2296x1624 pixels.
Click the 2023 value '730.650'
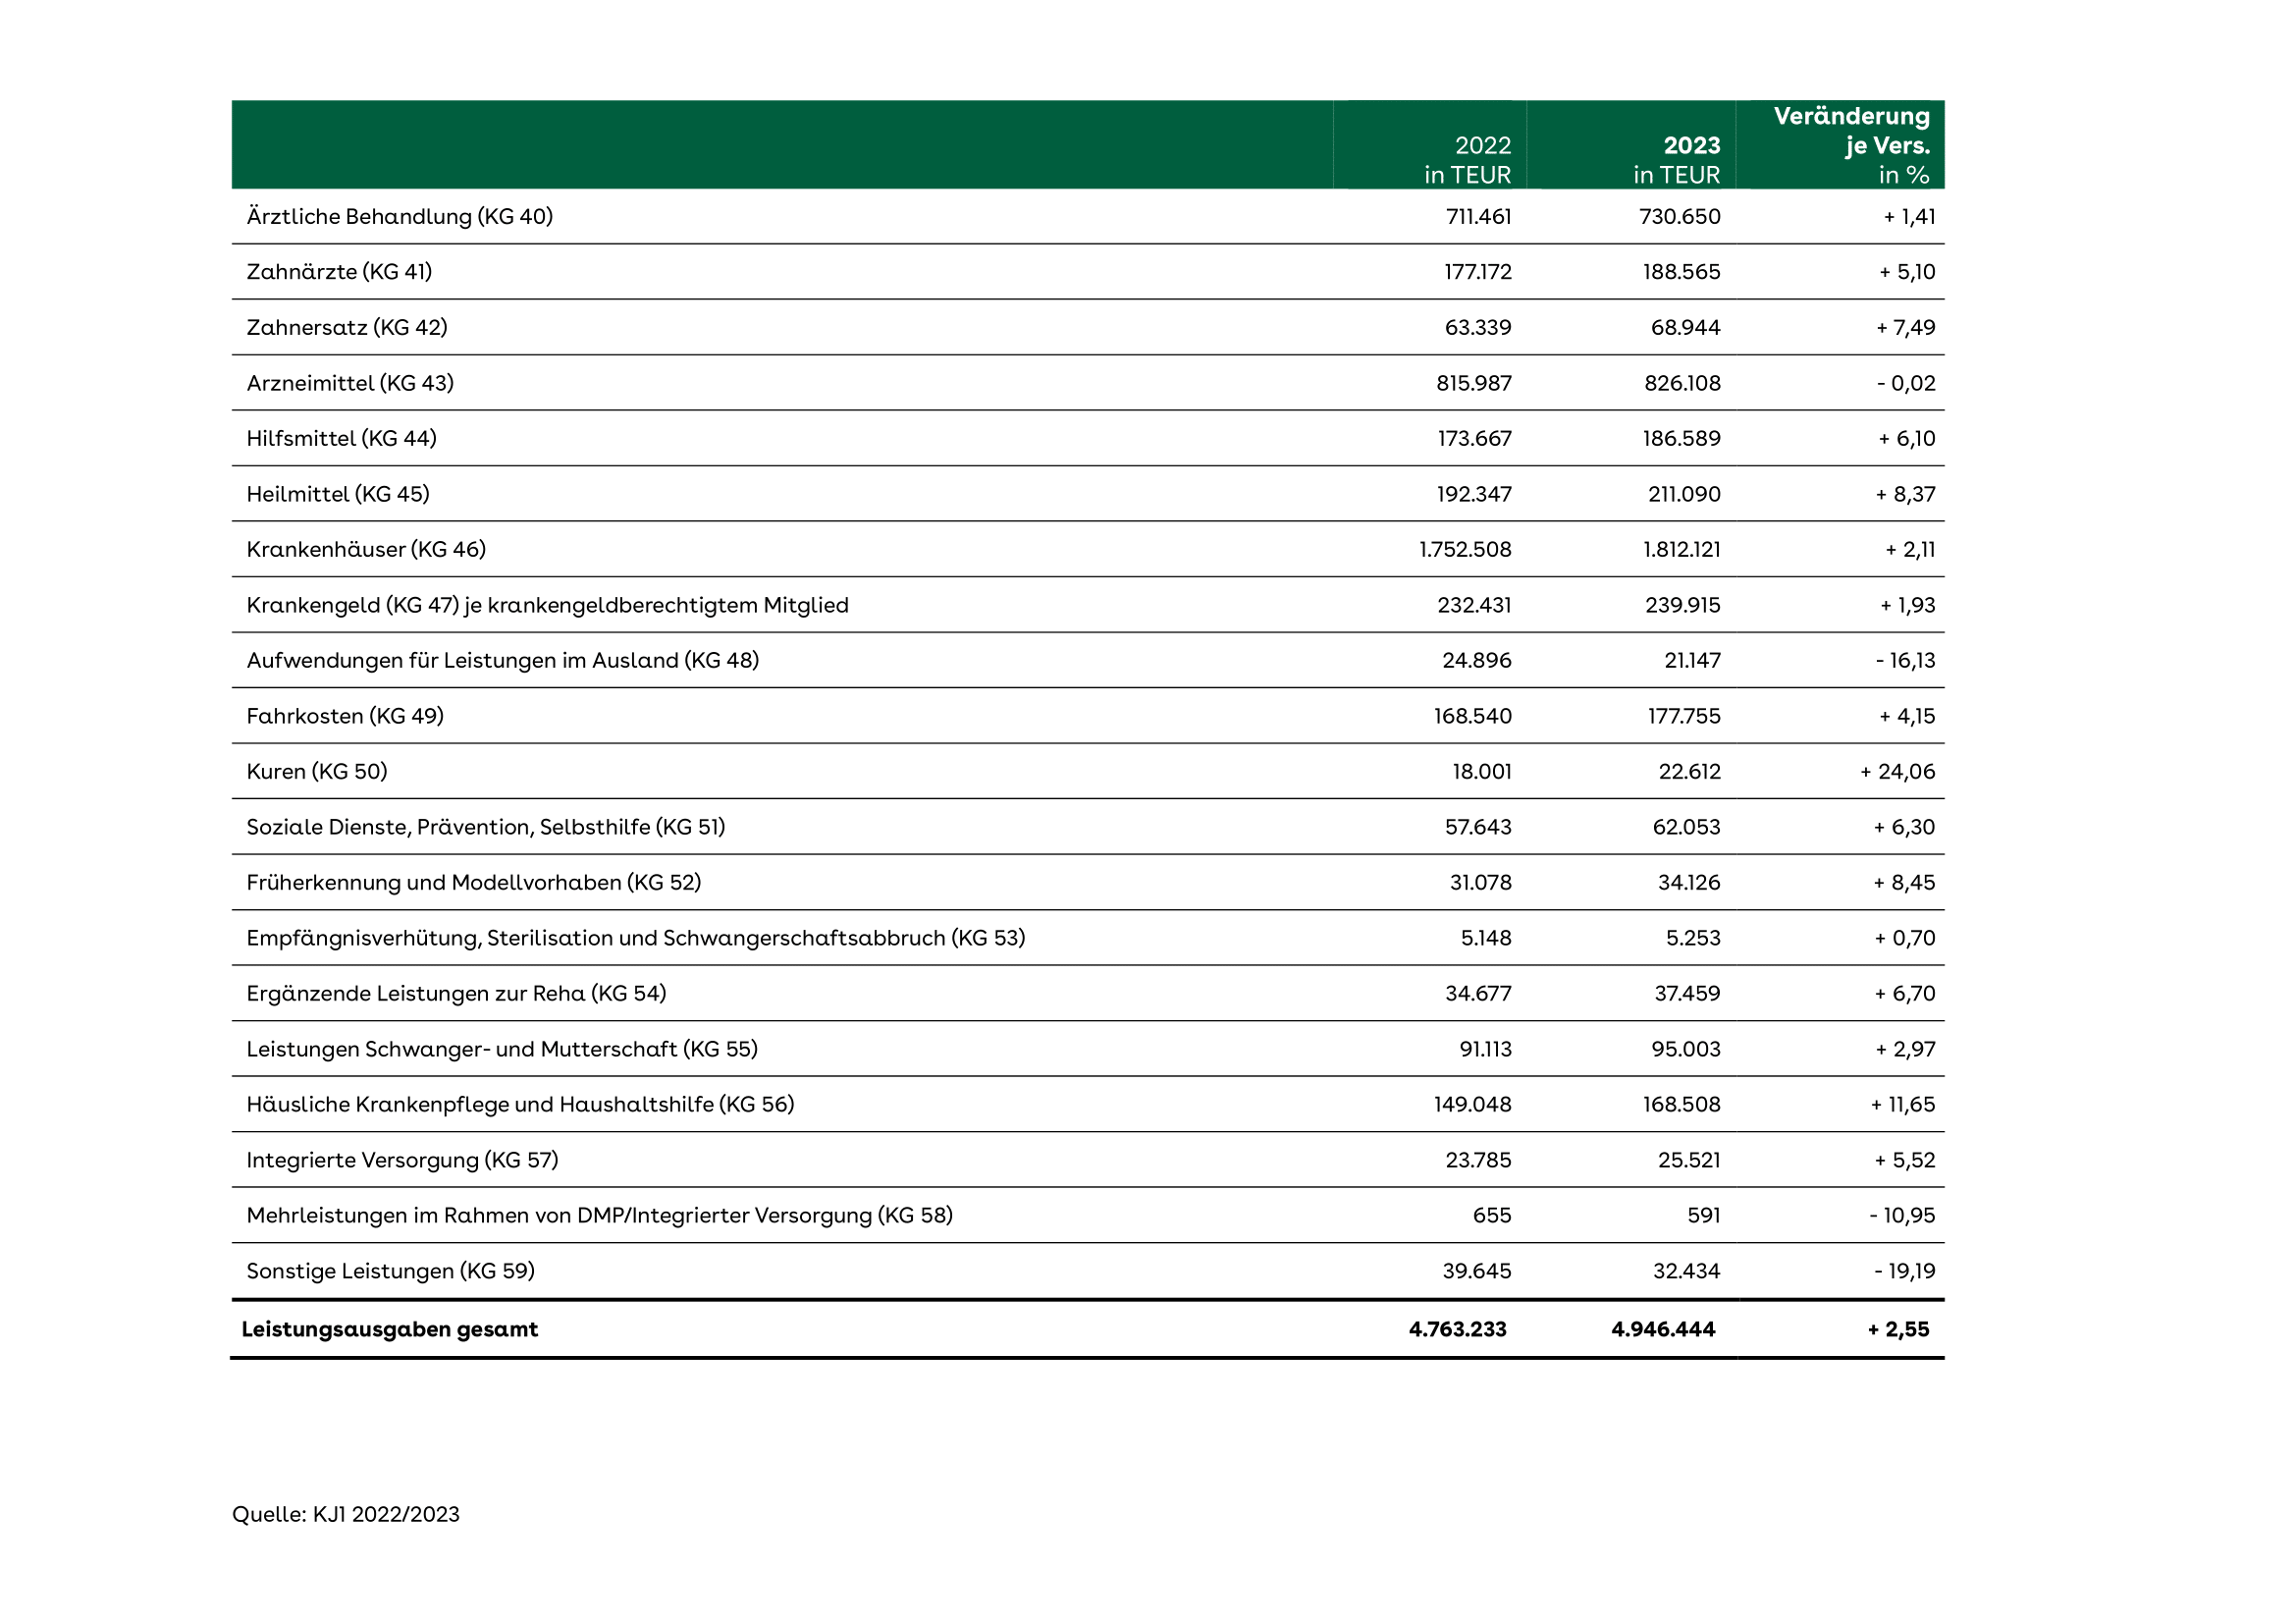pos(1679,216)
